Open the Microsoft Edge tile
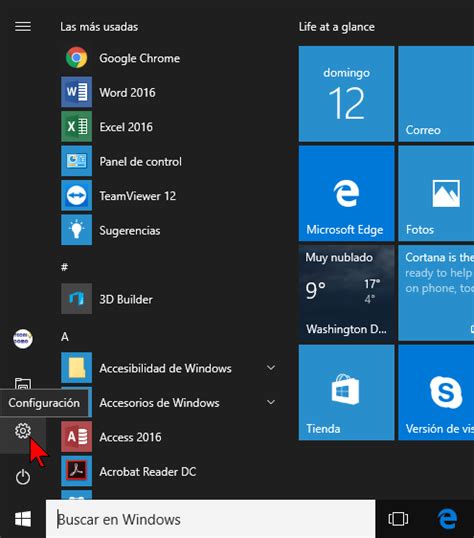The width and height of the screenshot is (474, 538). tap(346, 193)
